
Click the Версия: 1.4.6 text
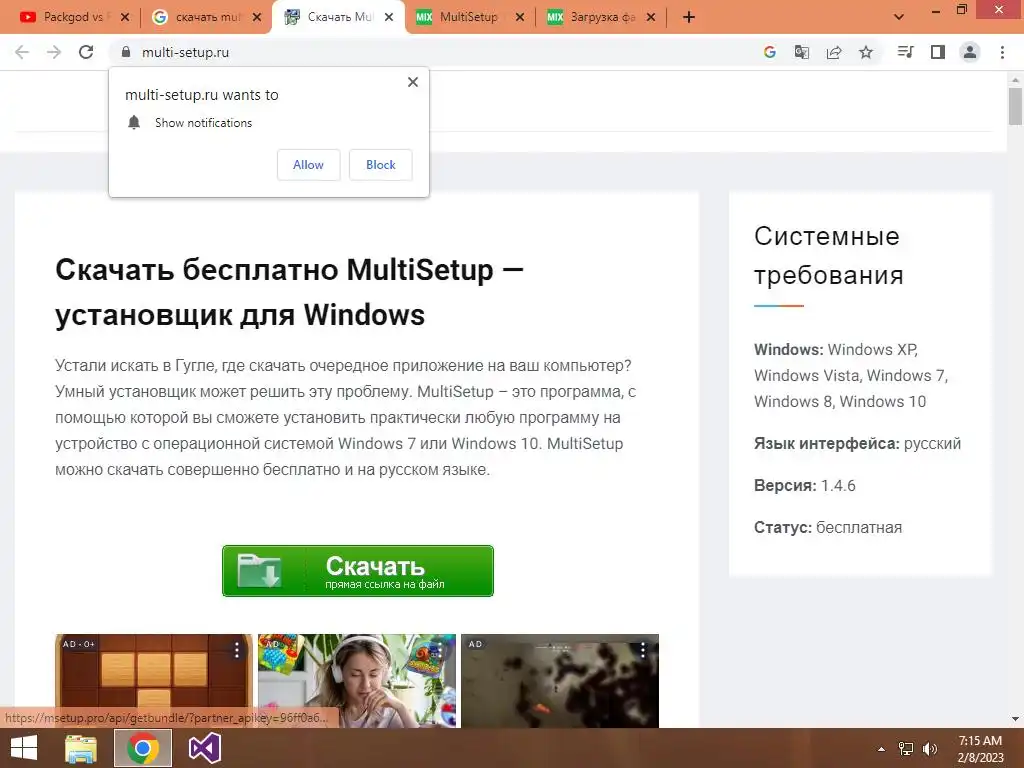coord(805,486)
